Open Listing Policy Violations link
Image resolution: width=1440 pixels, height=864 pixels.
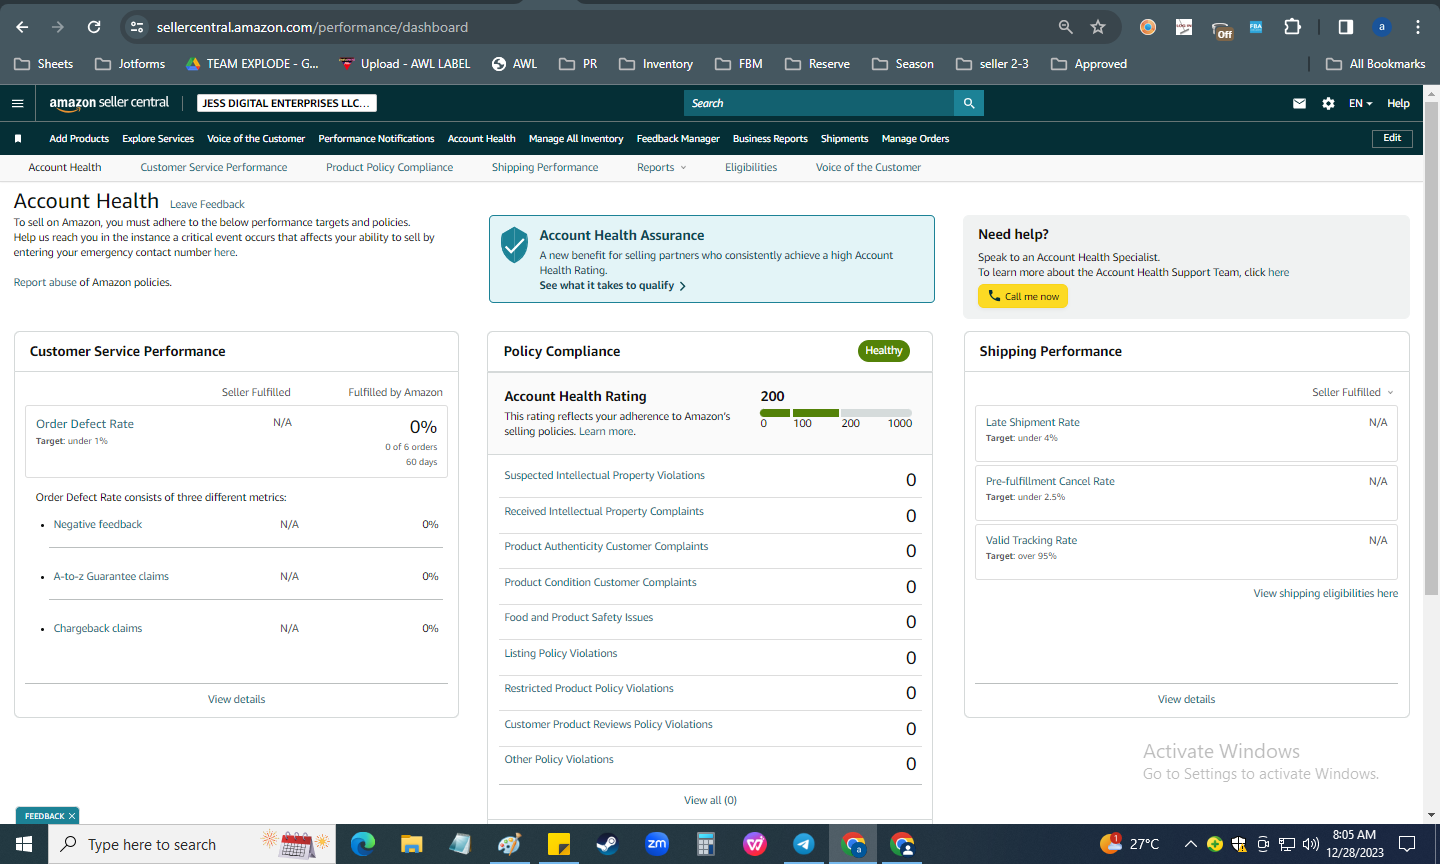click(x=561, y=654)
